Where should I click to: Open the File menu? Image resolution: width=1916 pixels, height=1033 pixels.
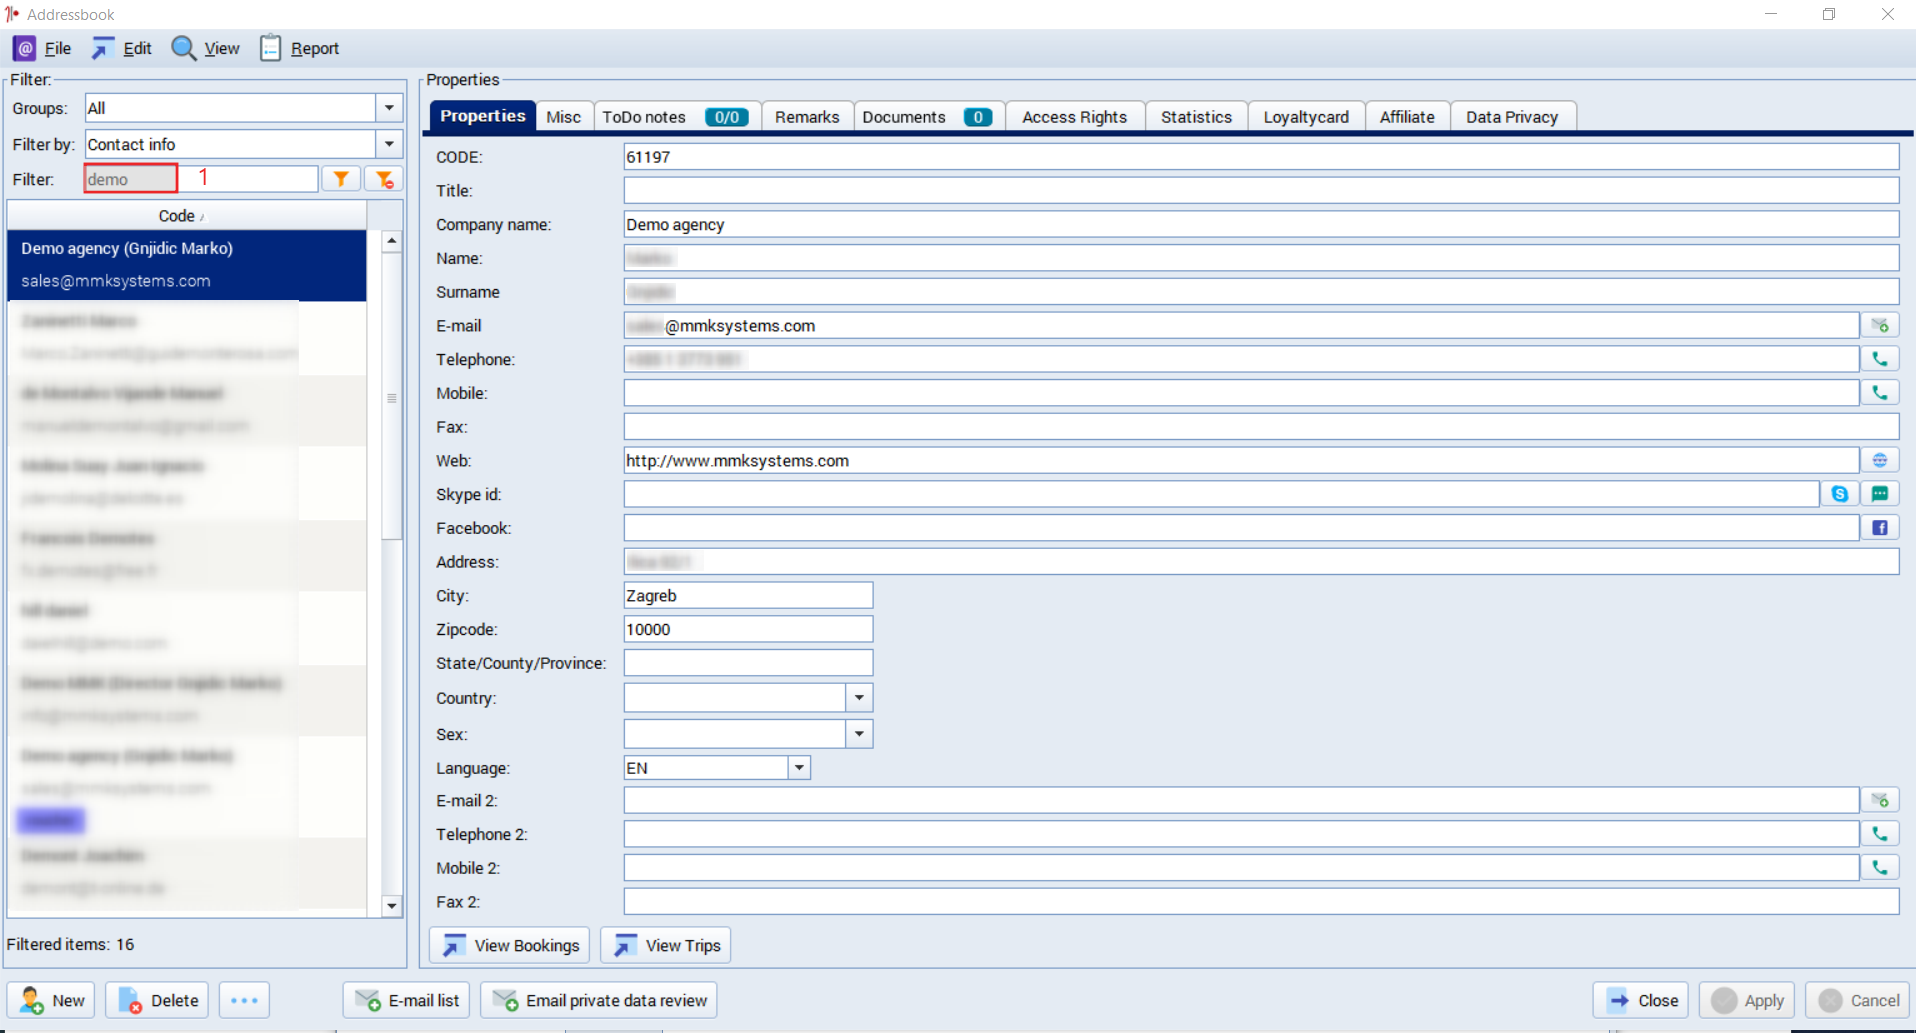pos(42,48)
